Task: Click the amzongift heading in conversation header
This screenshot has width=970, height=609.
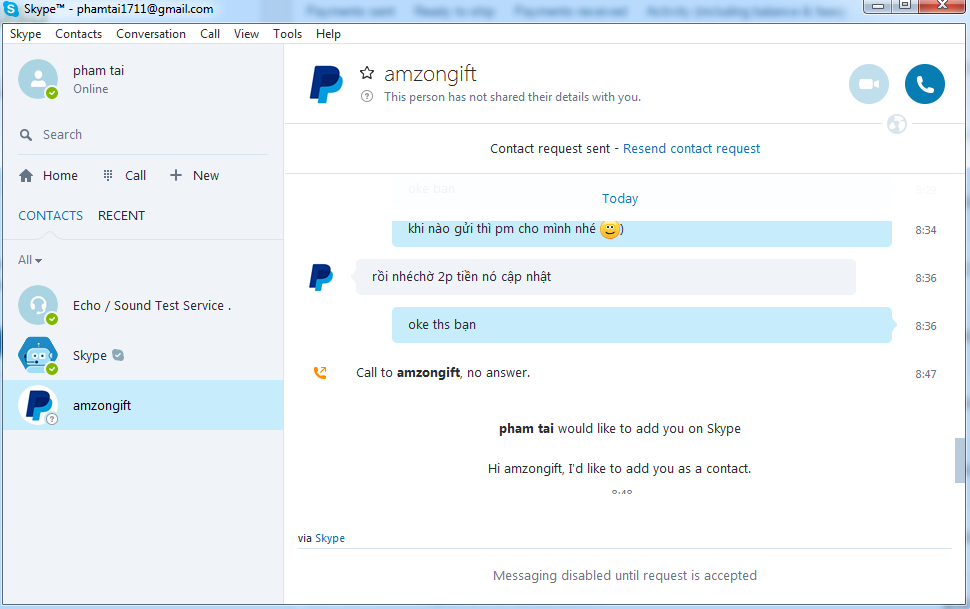Action: coord(431,74)
